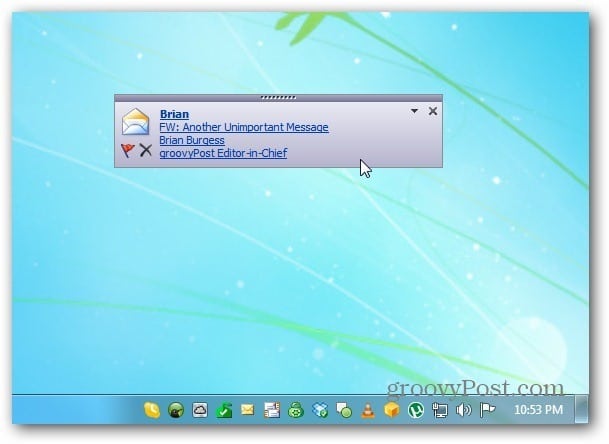This screenshot has width=609, height=444.
Task: Open the Outlook new mail envelope tray icon
Action: [x=247, y=409]
